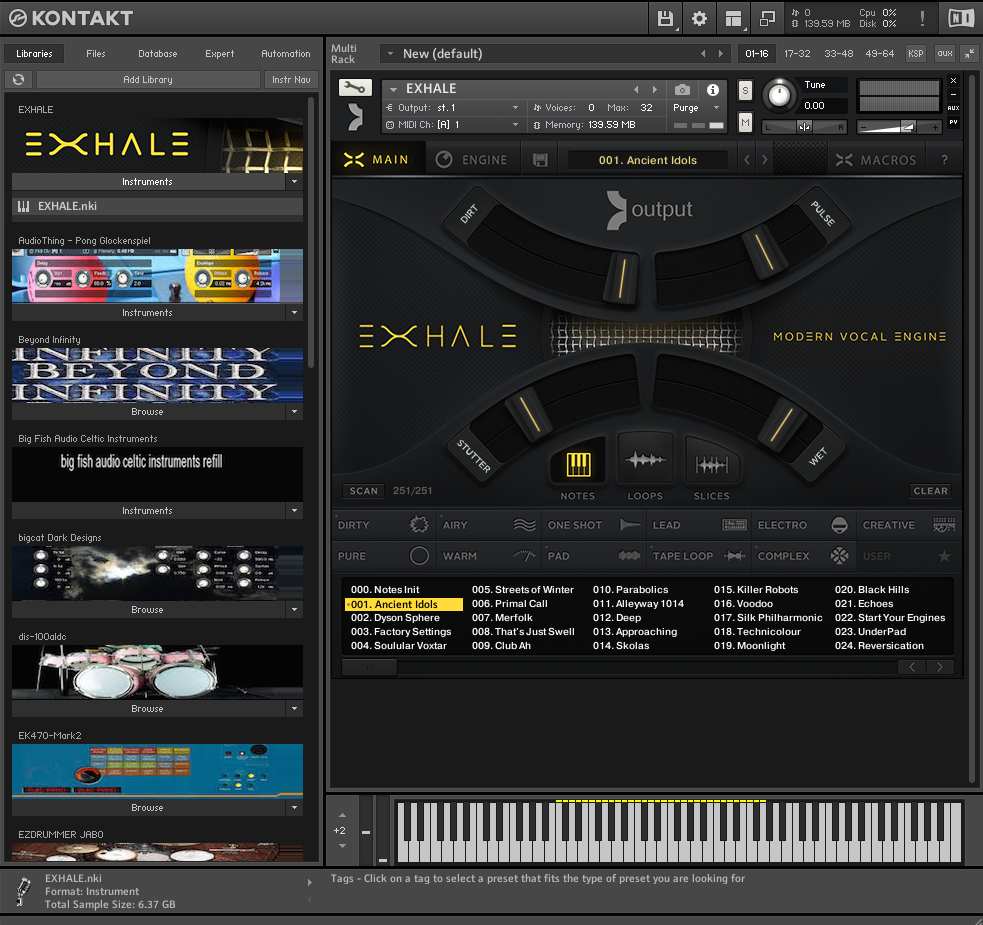The height and width of the screenshot is (925, 983).
Task: Click the Add Library button
Action: click(x=148, y=80)
